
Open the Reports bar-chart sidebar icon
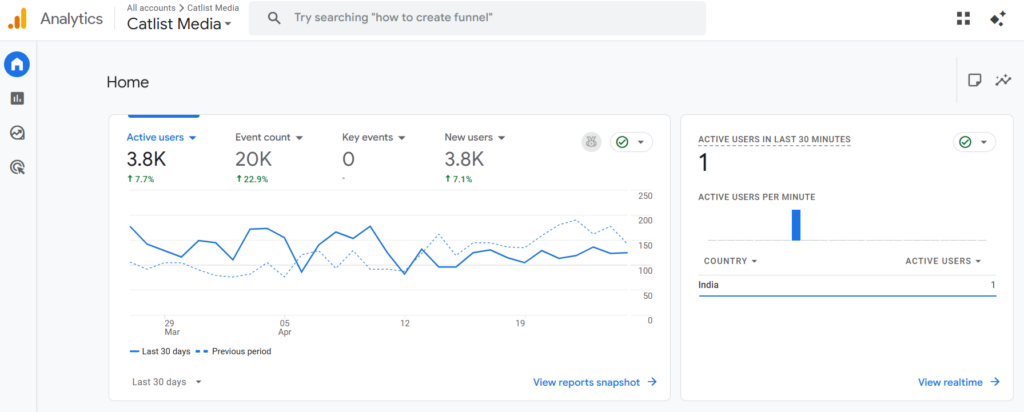17,99
